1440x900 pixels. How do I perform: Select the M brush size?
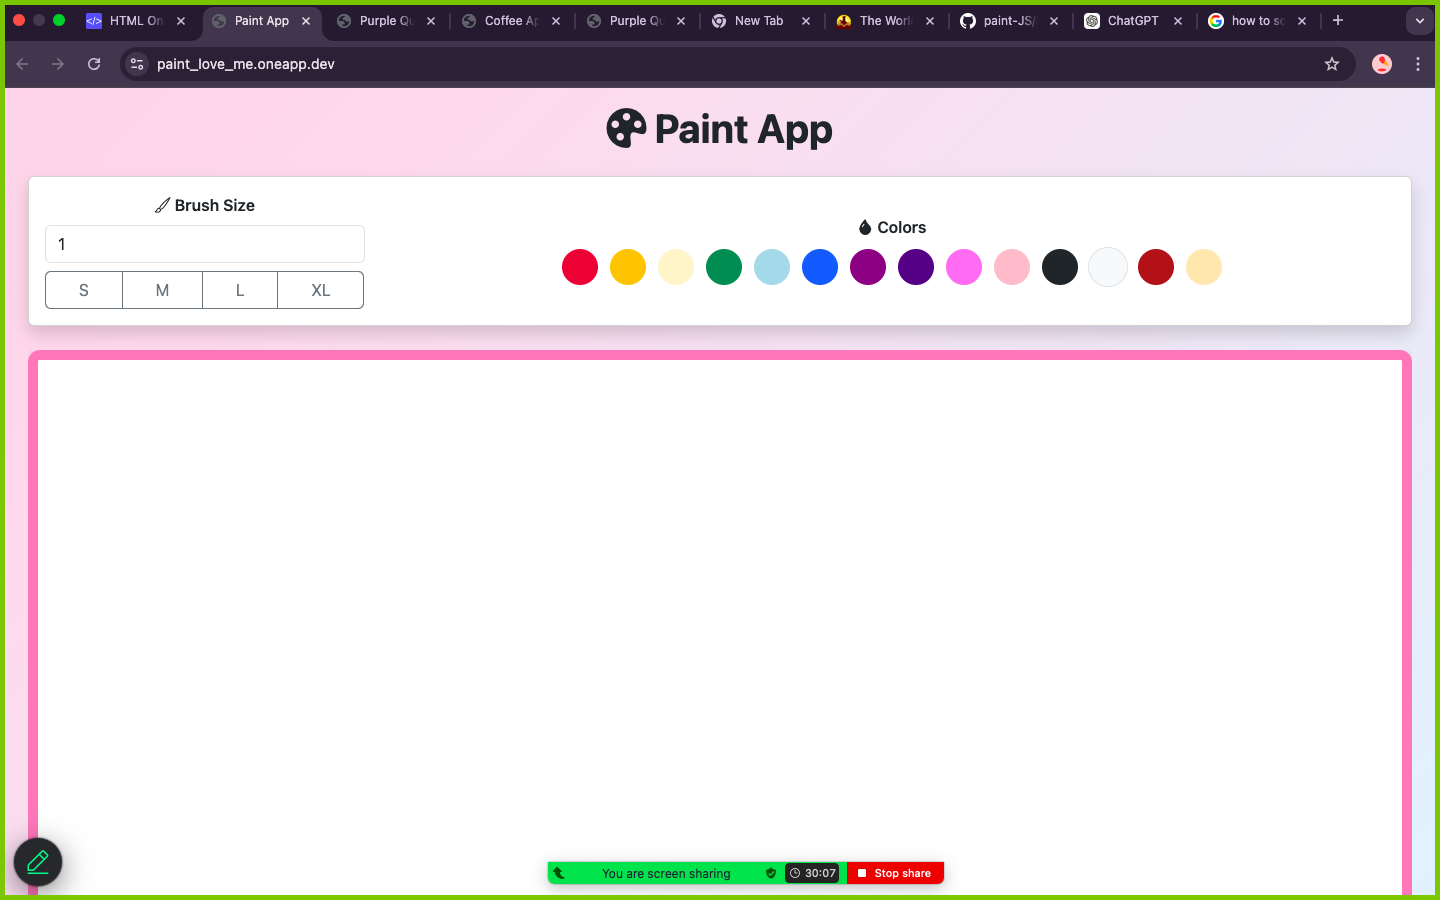(x=162, y=290)
